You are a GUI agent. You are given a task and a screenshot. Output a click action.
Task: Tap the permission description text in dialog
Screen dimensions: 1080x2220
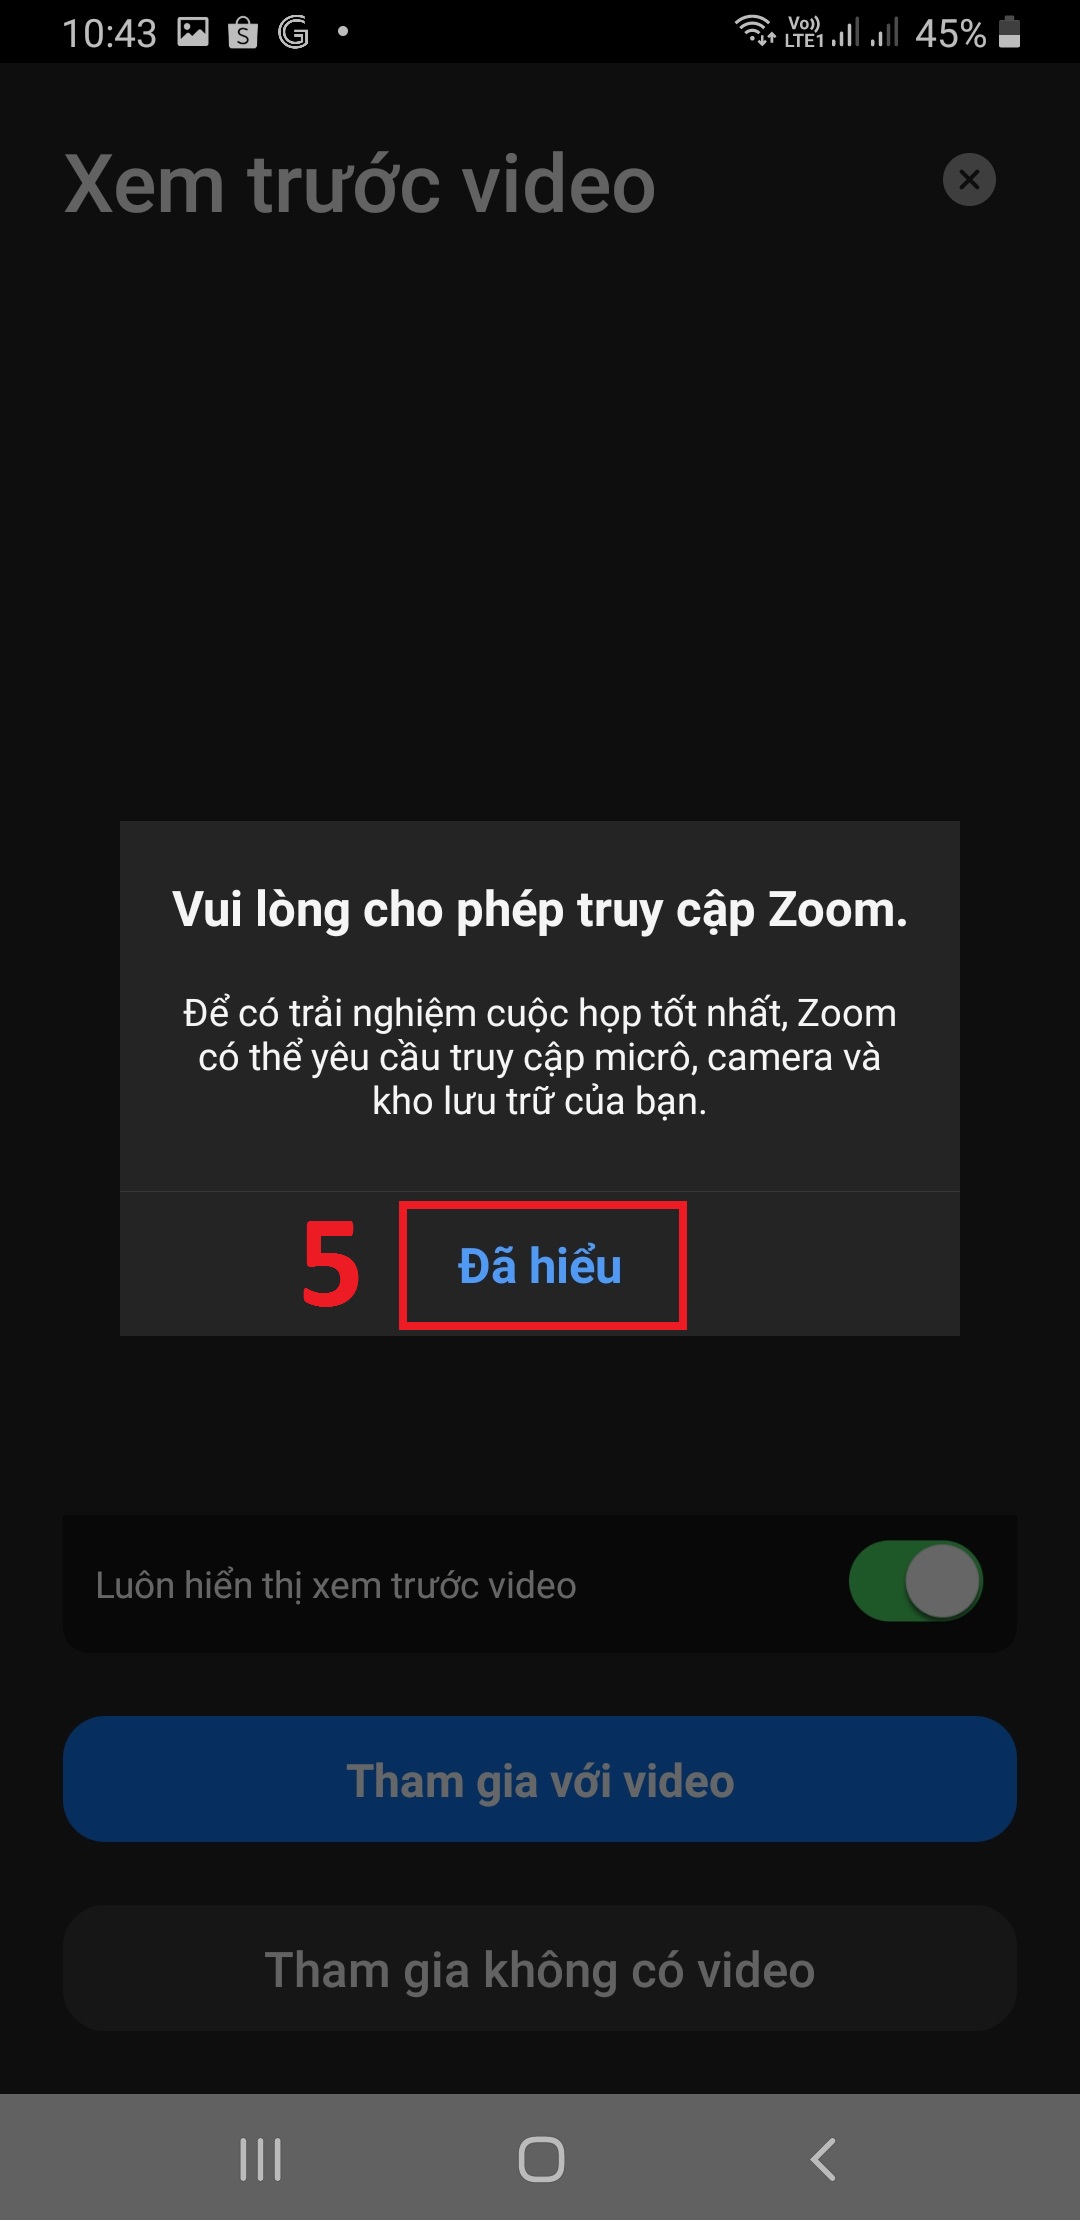[540, 1057]
